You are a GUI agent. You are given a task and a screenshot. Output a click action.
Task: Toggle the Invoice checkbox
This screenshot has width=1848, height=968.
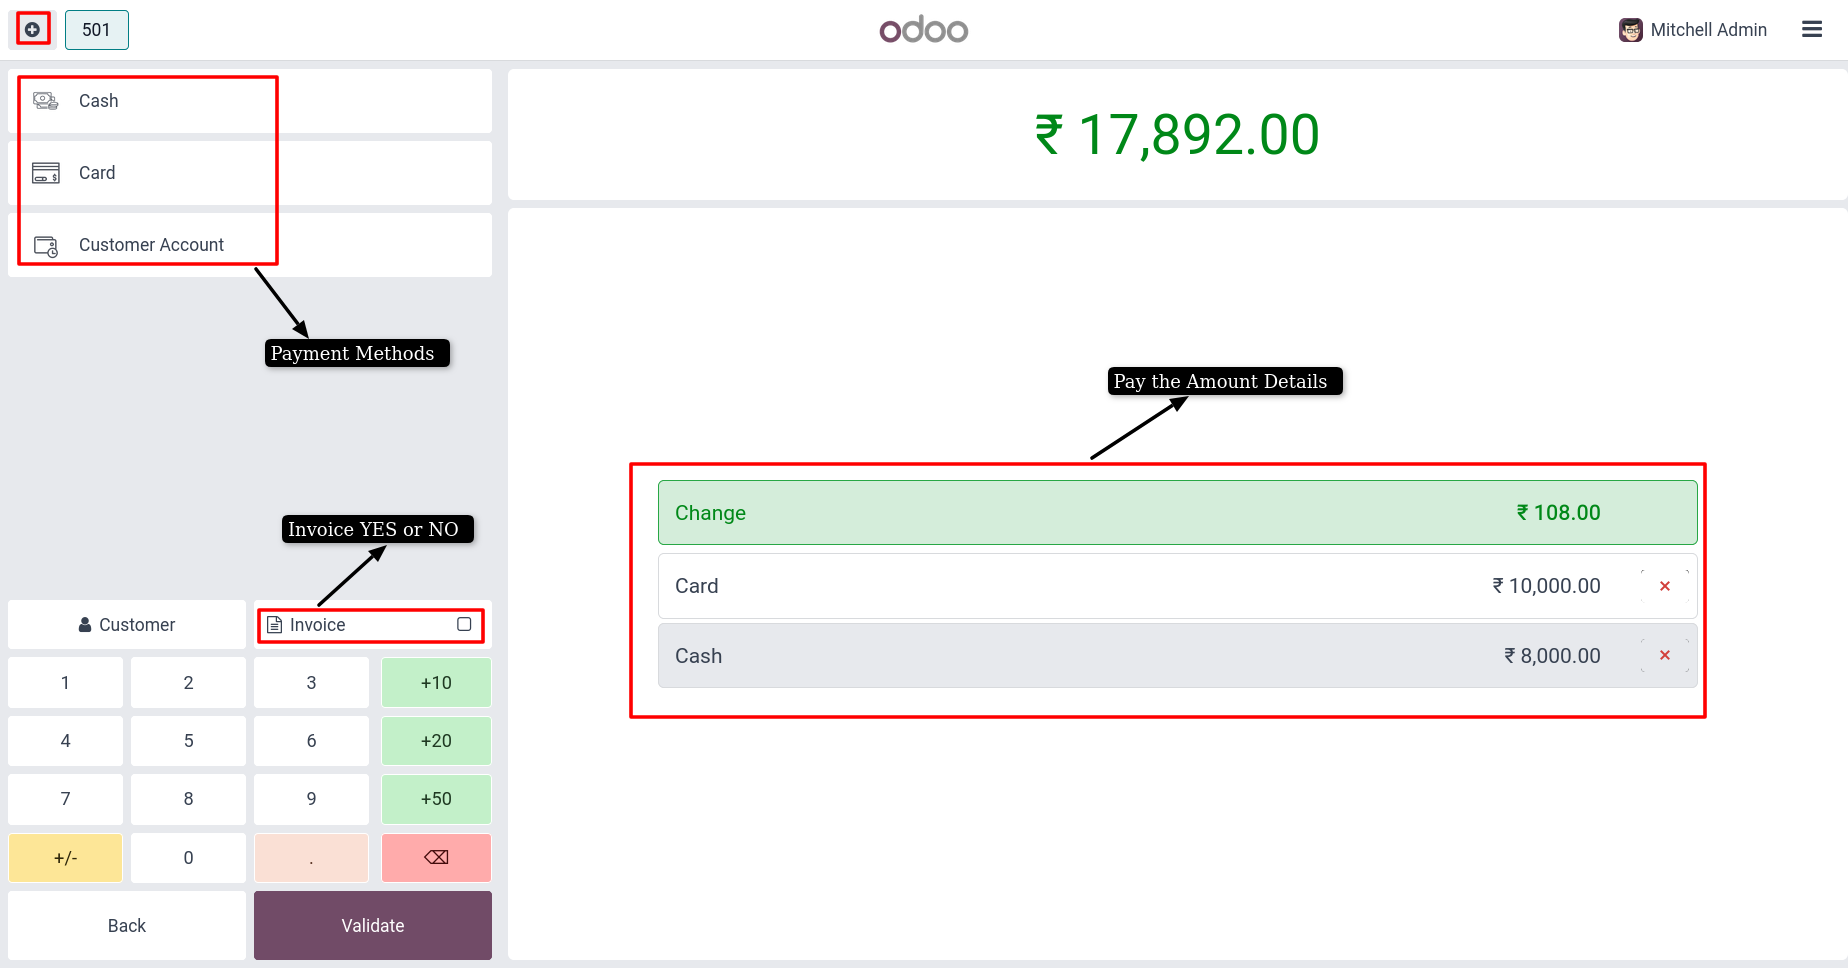point(464,624)
